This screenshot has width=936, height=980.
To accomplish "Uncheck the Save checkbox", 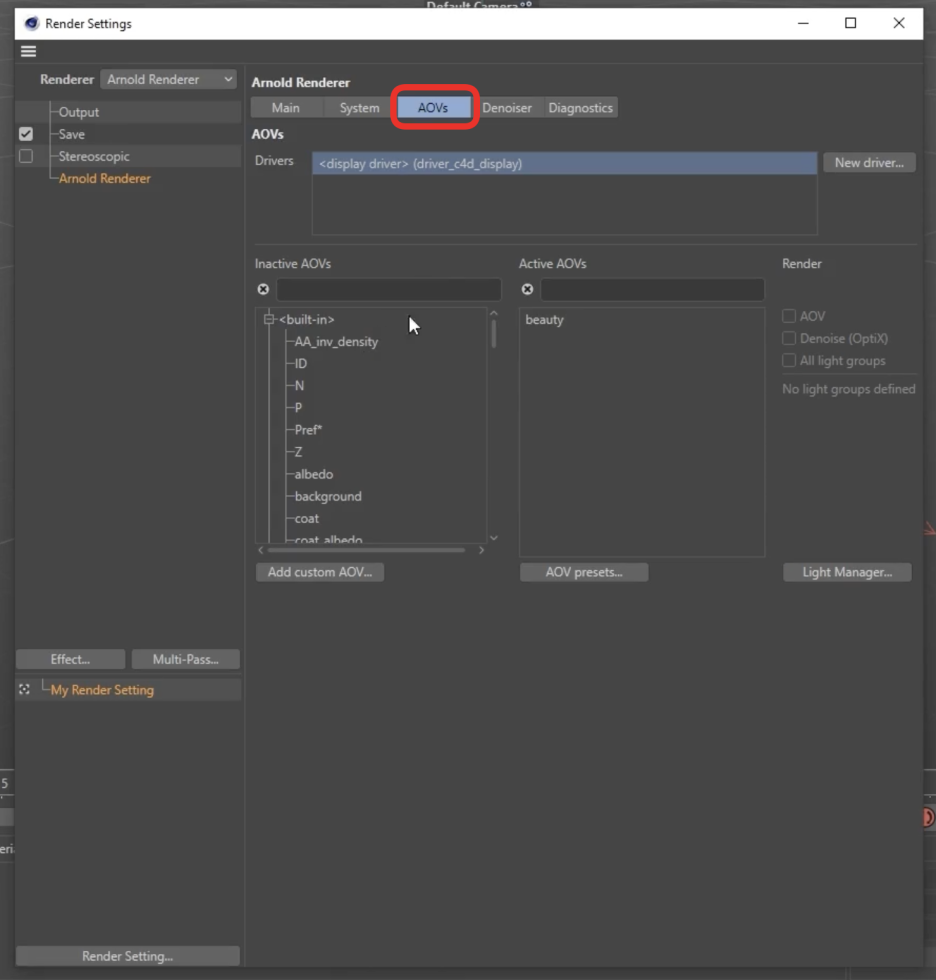I will click(26, 134).
